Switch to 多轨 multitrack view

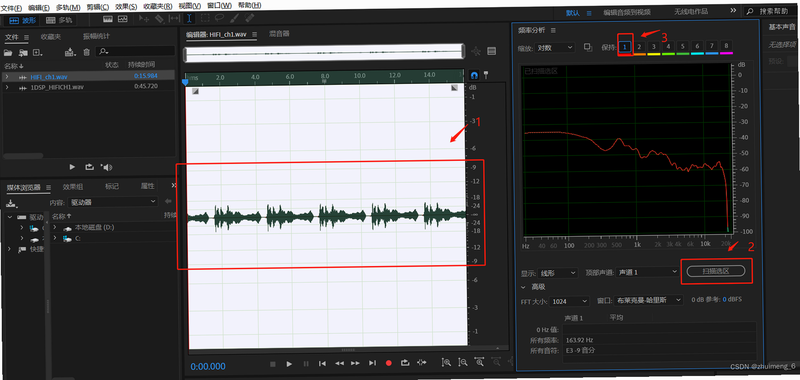click(59, 20)
